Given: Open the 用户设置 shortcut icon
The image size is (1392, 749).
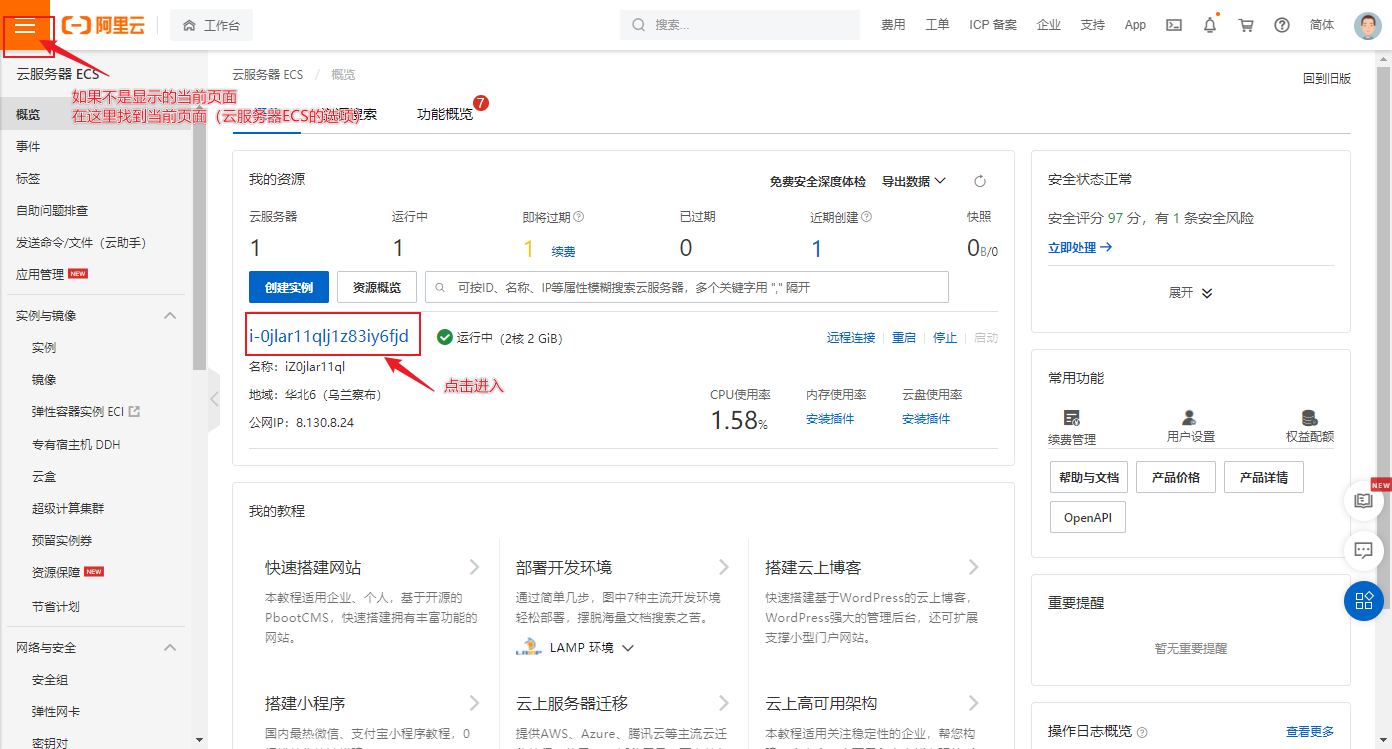Looking at the screenshot, I should point(1189,418).
